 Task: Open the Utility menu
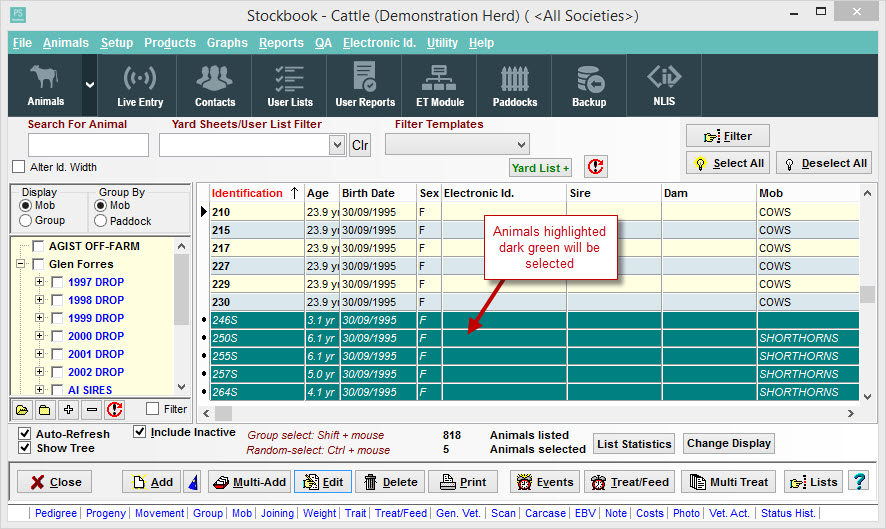pyautogui.click(x=442, y=43)
